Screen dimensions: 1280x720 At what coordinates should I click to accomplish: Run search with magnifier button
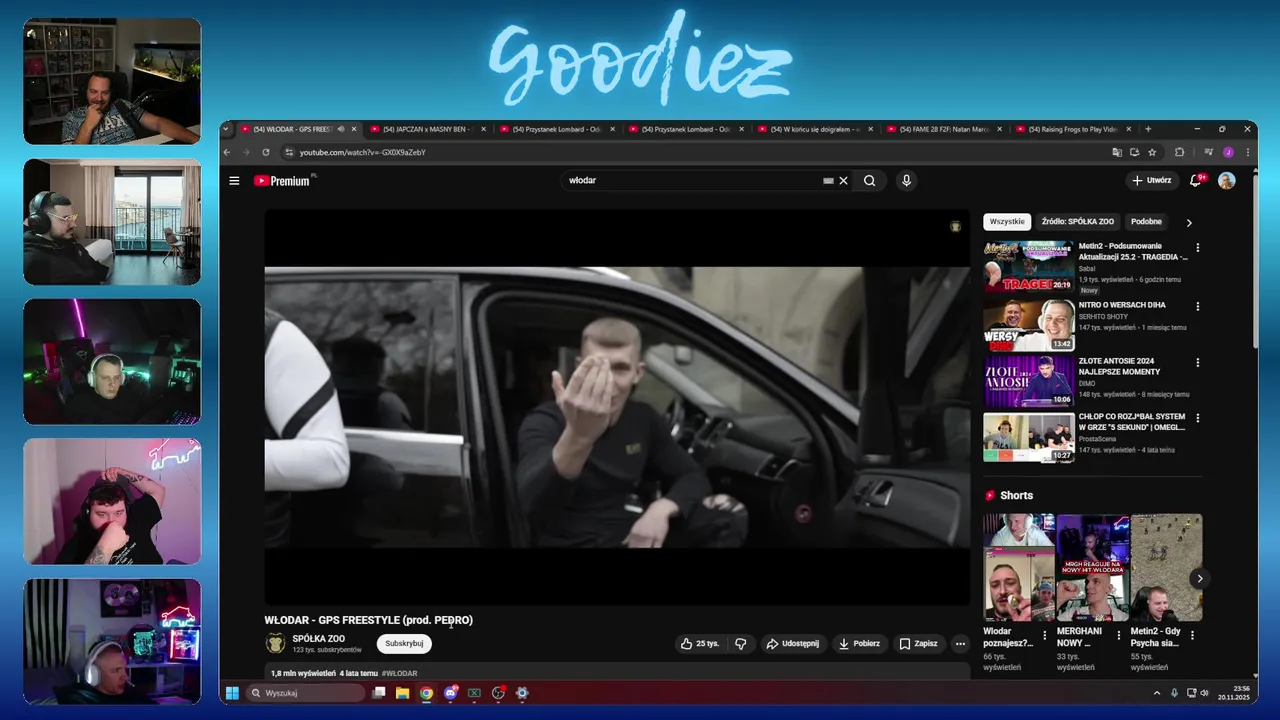pyautogui.click(x=870, y=181)
